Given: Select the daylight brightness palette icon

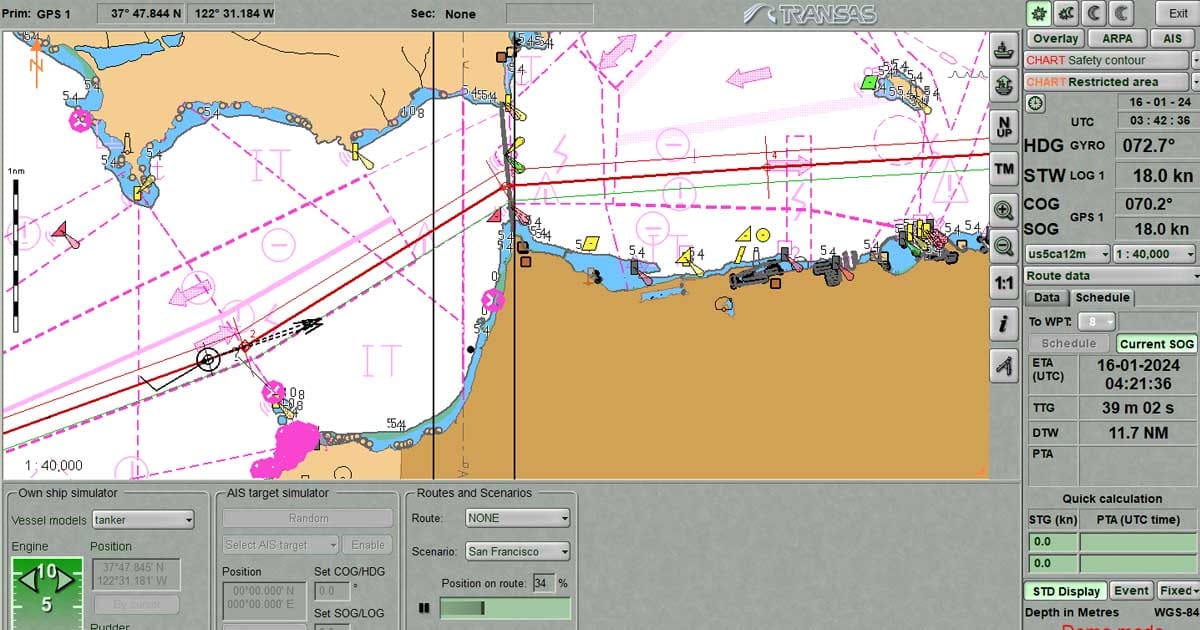Looking at the screenshot, I should click(x=1038, y=13).
